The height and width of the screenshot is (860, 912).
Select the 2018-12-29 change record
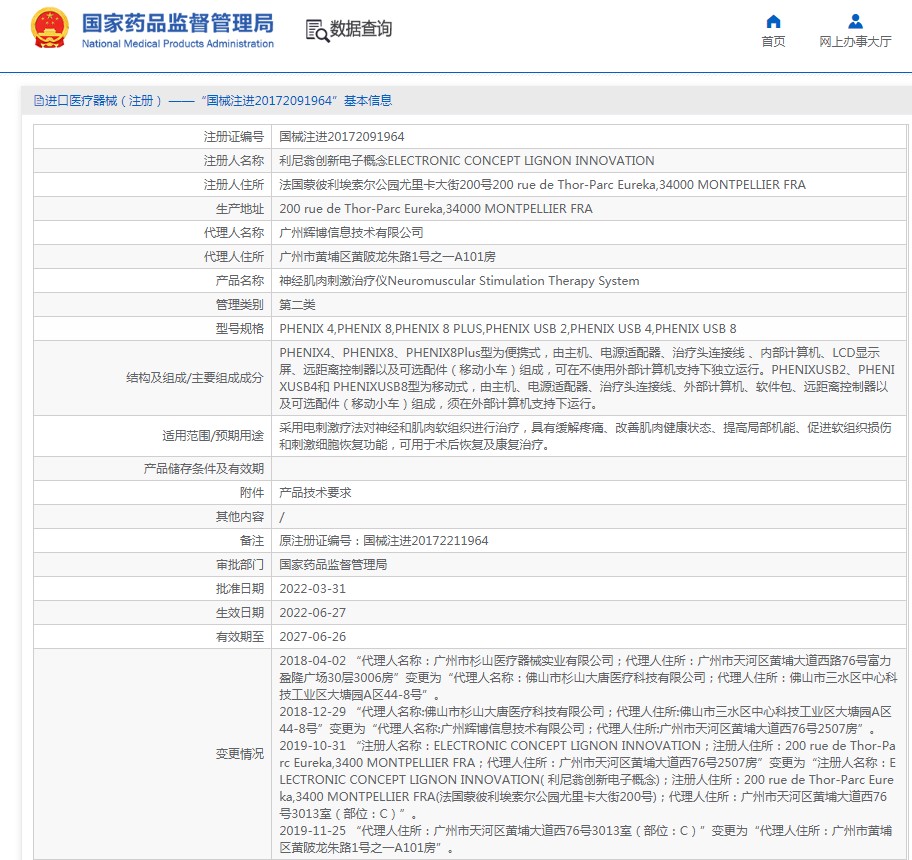(585, 720)
